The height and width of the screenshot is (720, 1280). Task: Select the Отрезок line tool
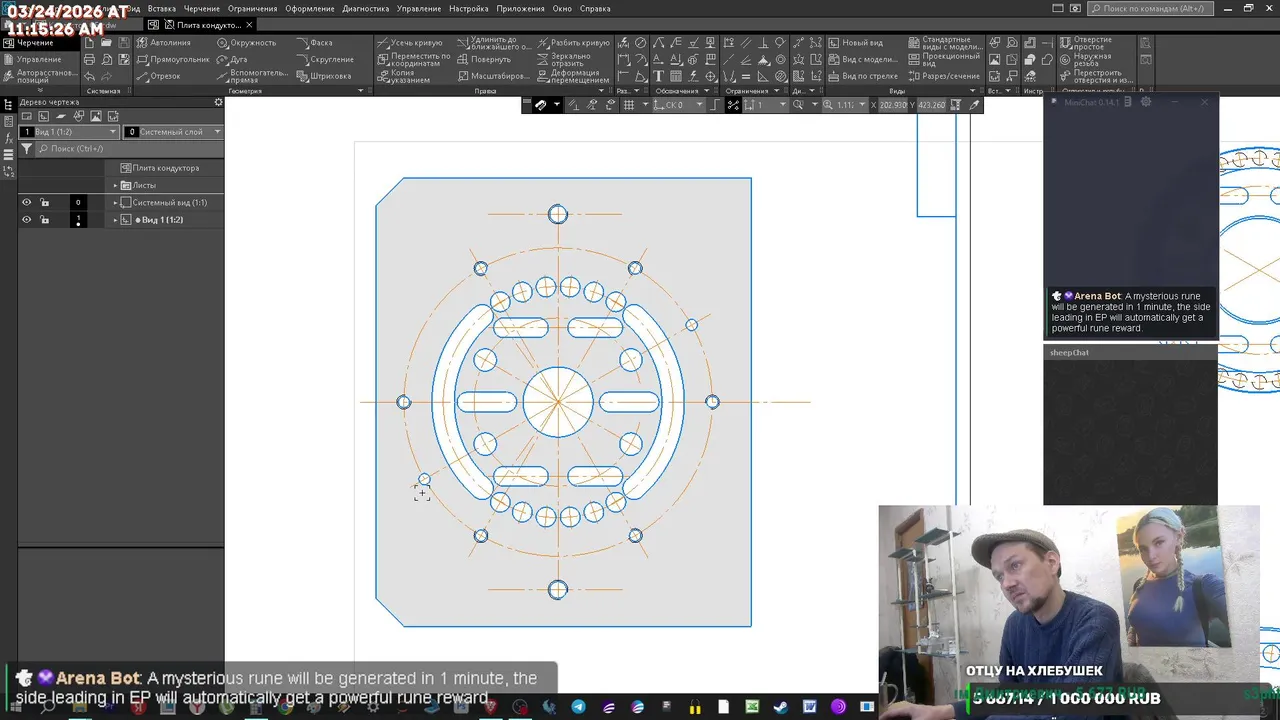pyautogui.click(x=158, y=76)
